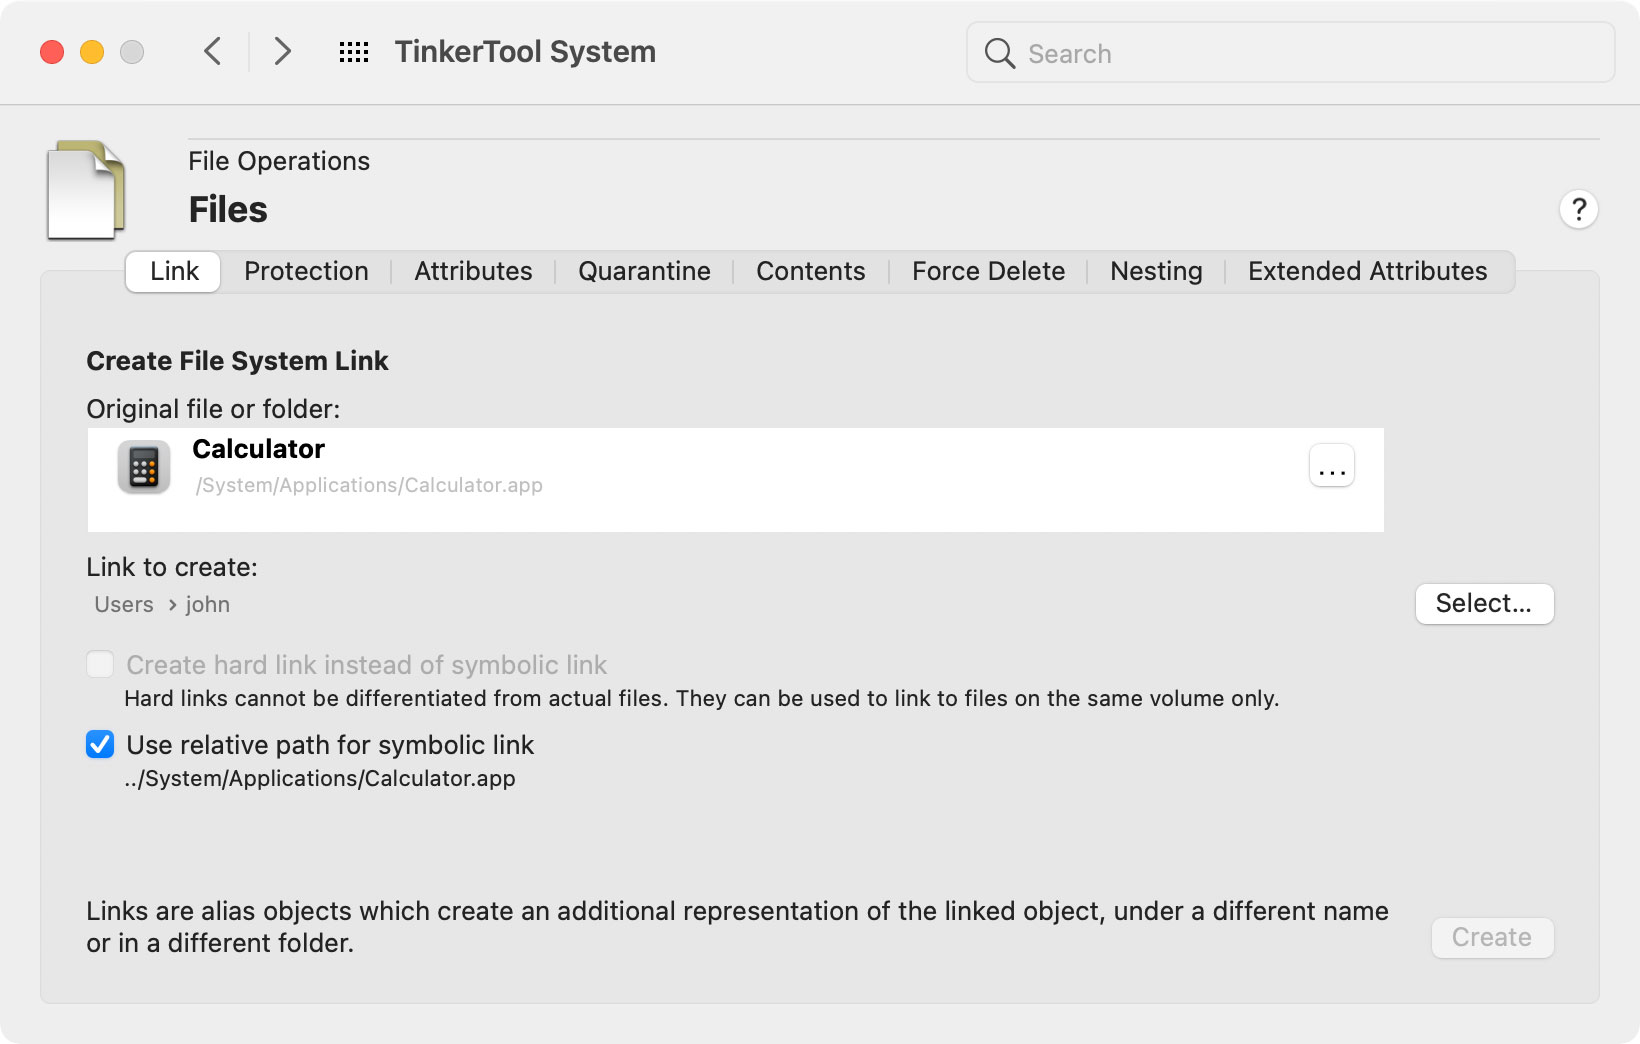
Task: Click the TinkerTool System window title
Action: coord(525,52)
